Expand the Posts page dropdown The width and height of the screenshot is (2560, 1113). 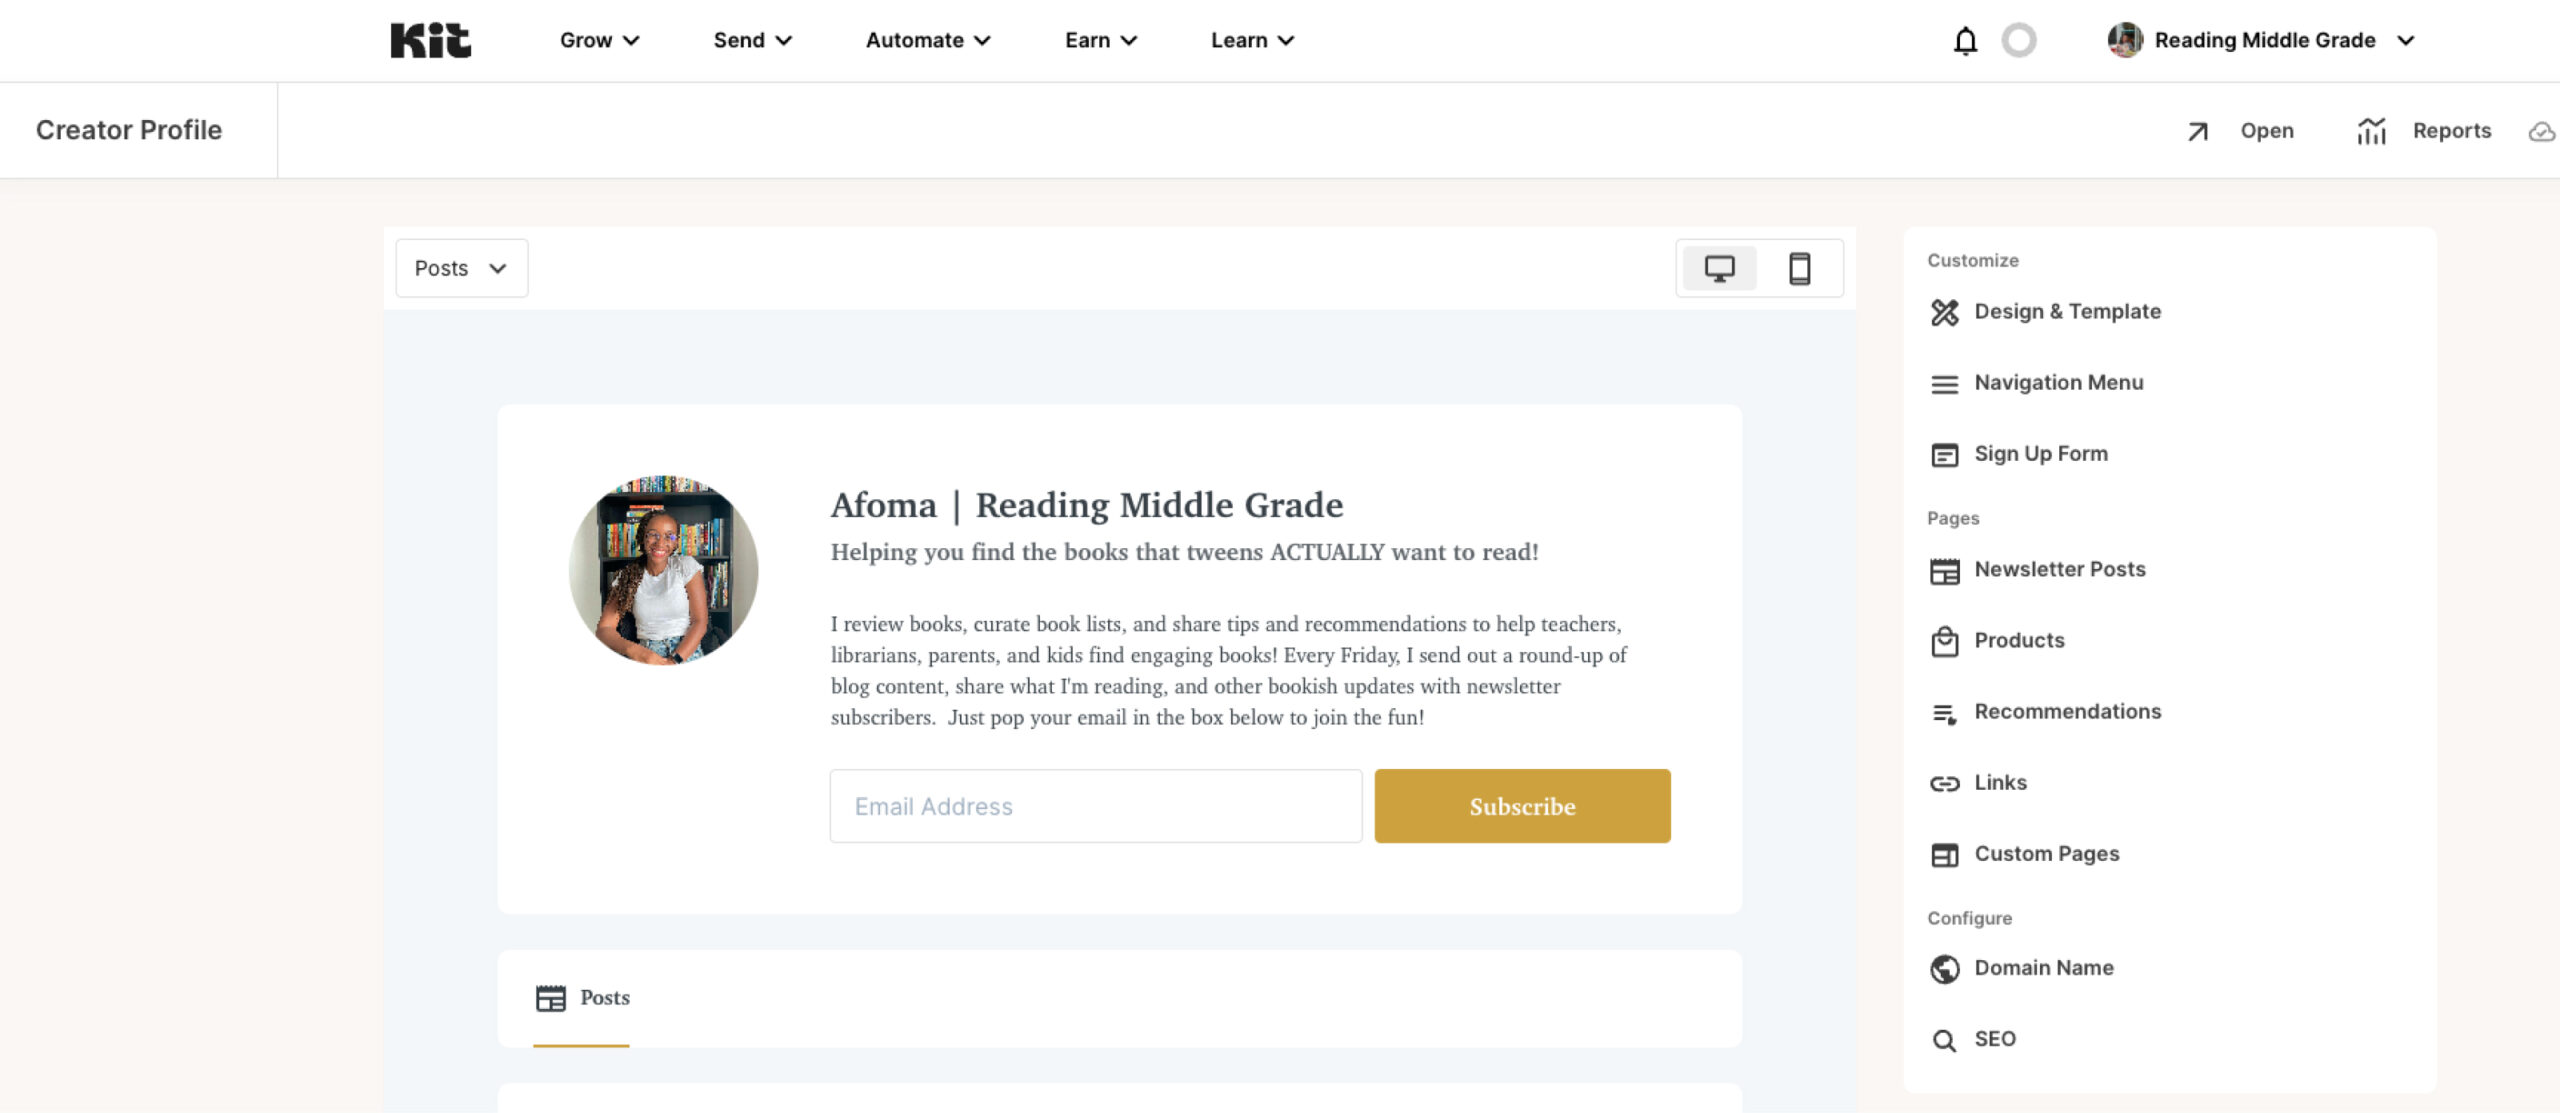(x=461, y=268)
